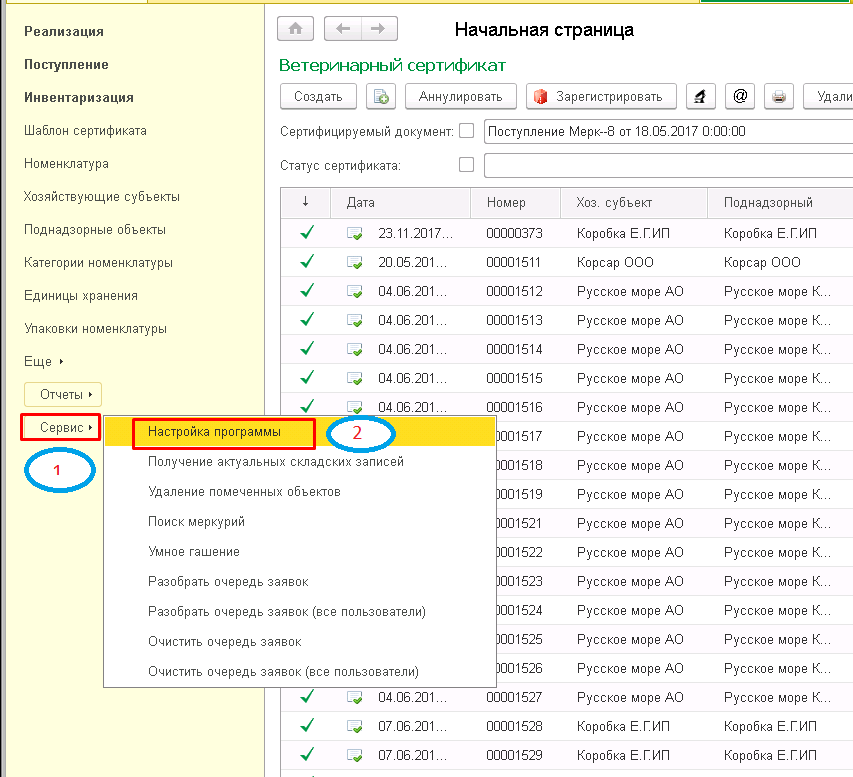Choose Настройка программы
853x777 pixels.
214,432
